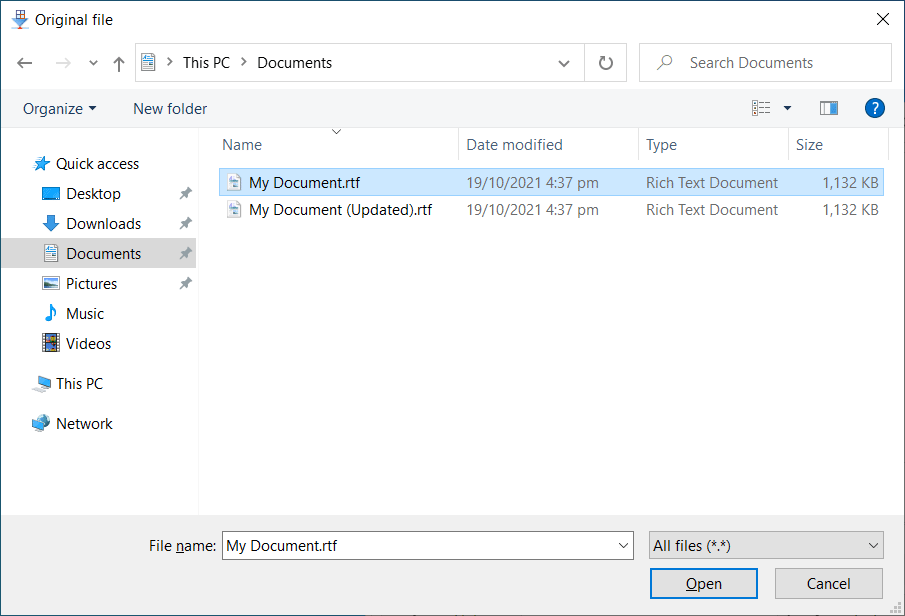Click the Search Documents field
This screenshot has height=616, width=905.
click(x=765, y=63)
